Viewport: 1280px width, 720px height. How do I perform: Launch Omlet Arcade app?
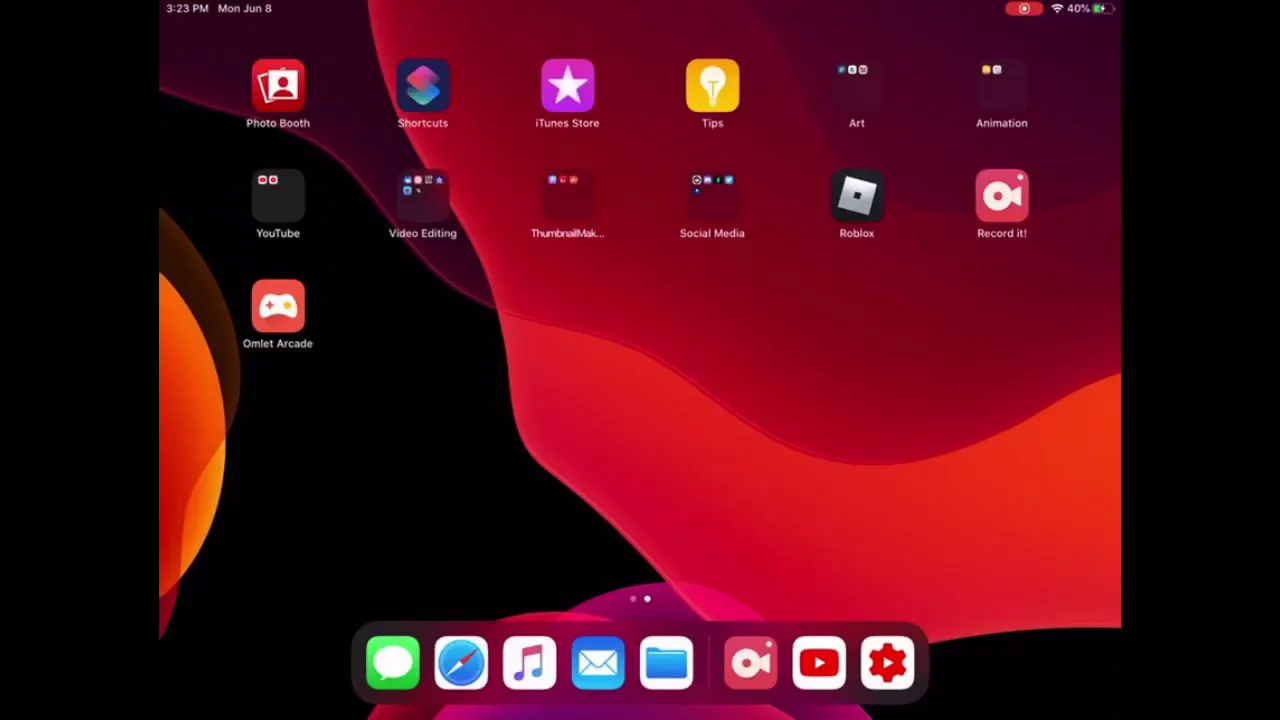pos(278,306)
